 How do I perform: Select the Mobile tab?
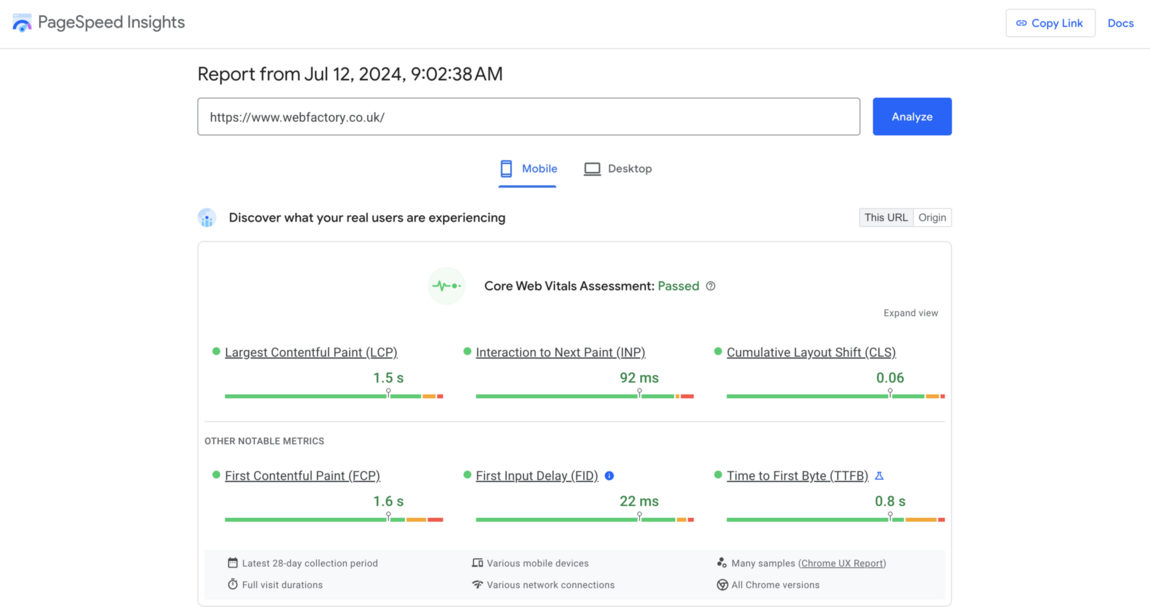[x=528, y=168]
